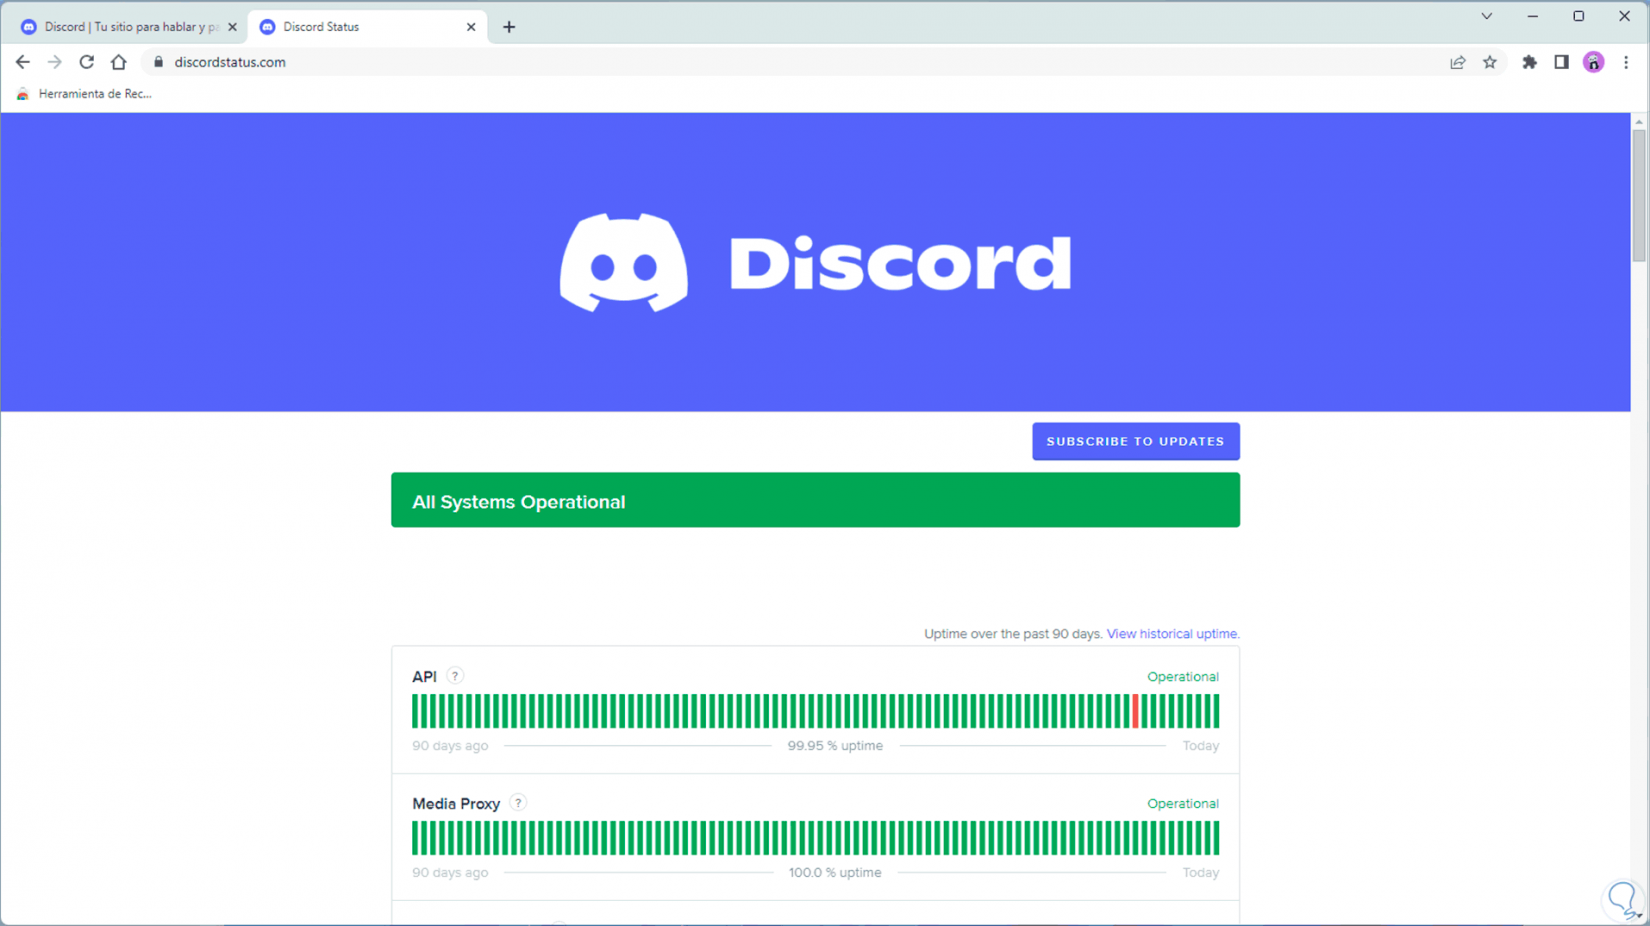Click the 99.95 % uptime text
Viewport: 1650px width, 926px height.
835,746
